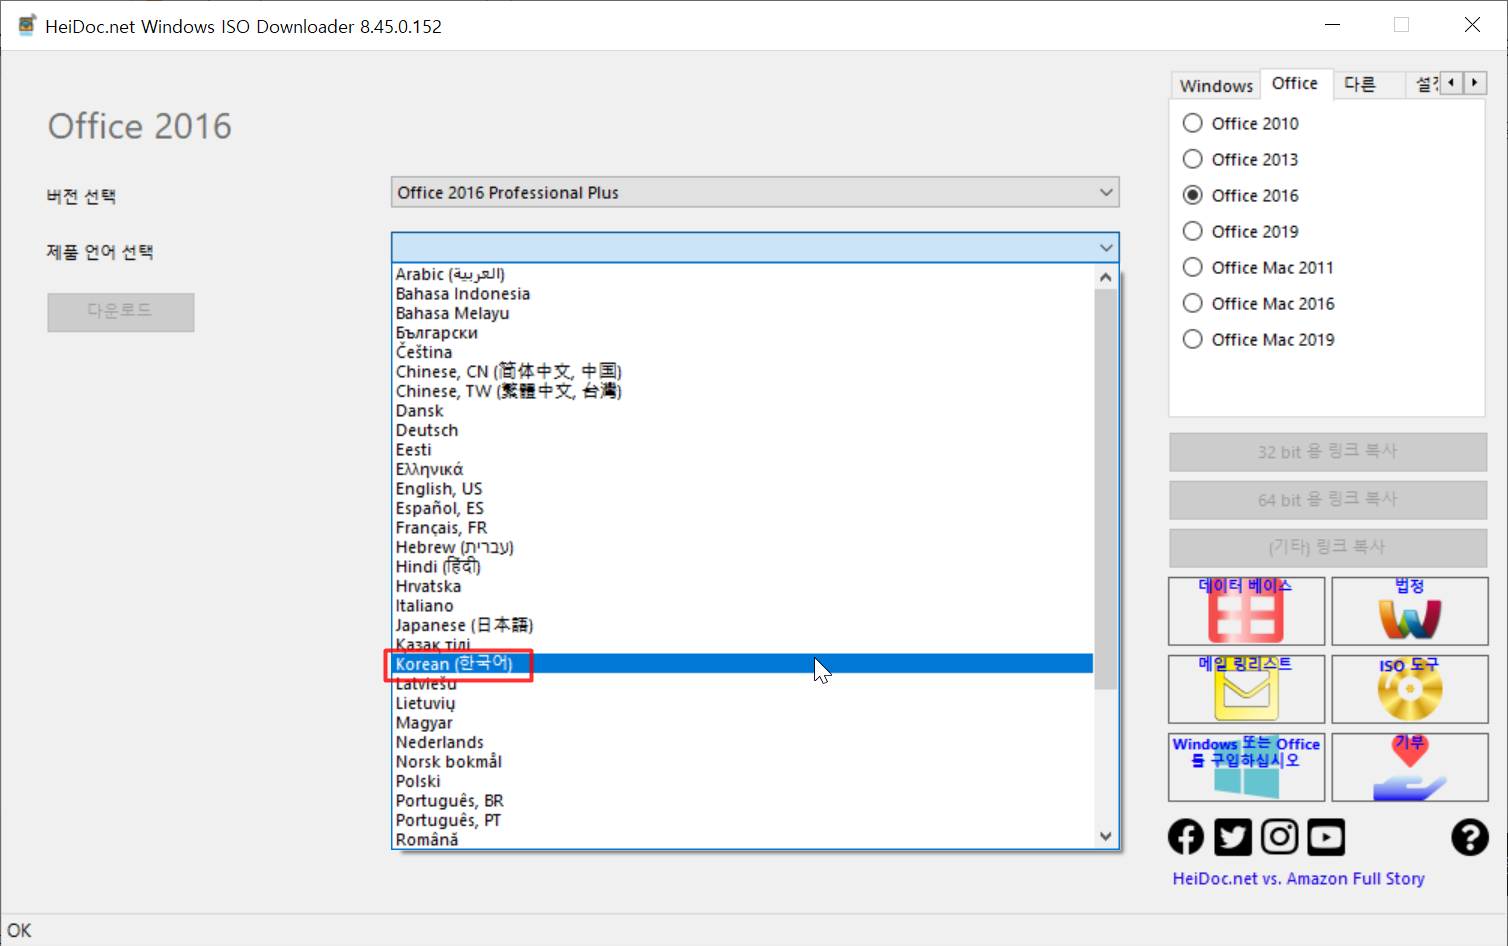This screenshot has width=1508, height=946.
Task: Click the app icon in title bar
Action: [x=27, y=25]
